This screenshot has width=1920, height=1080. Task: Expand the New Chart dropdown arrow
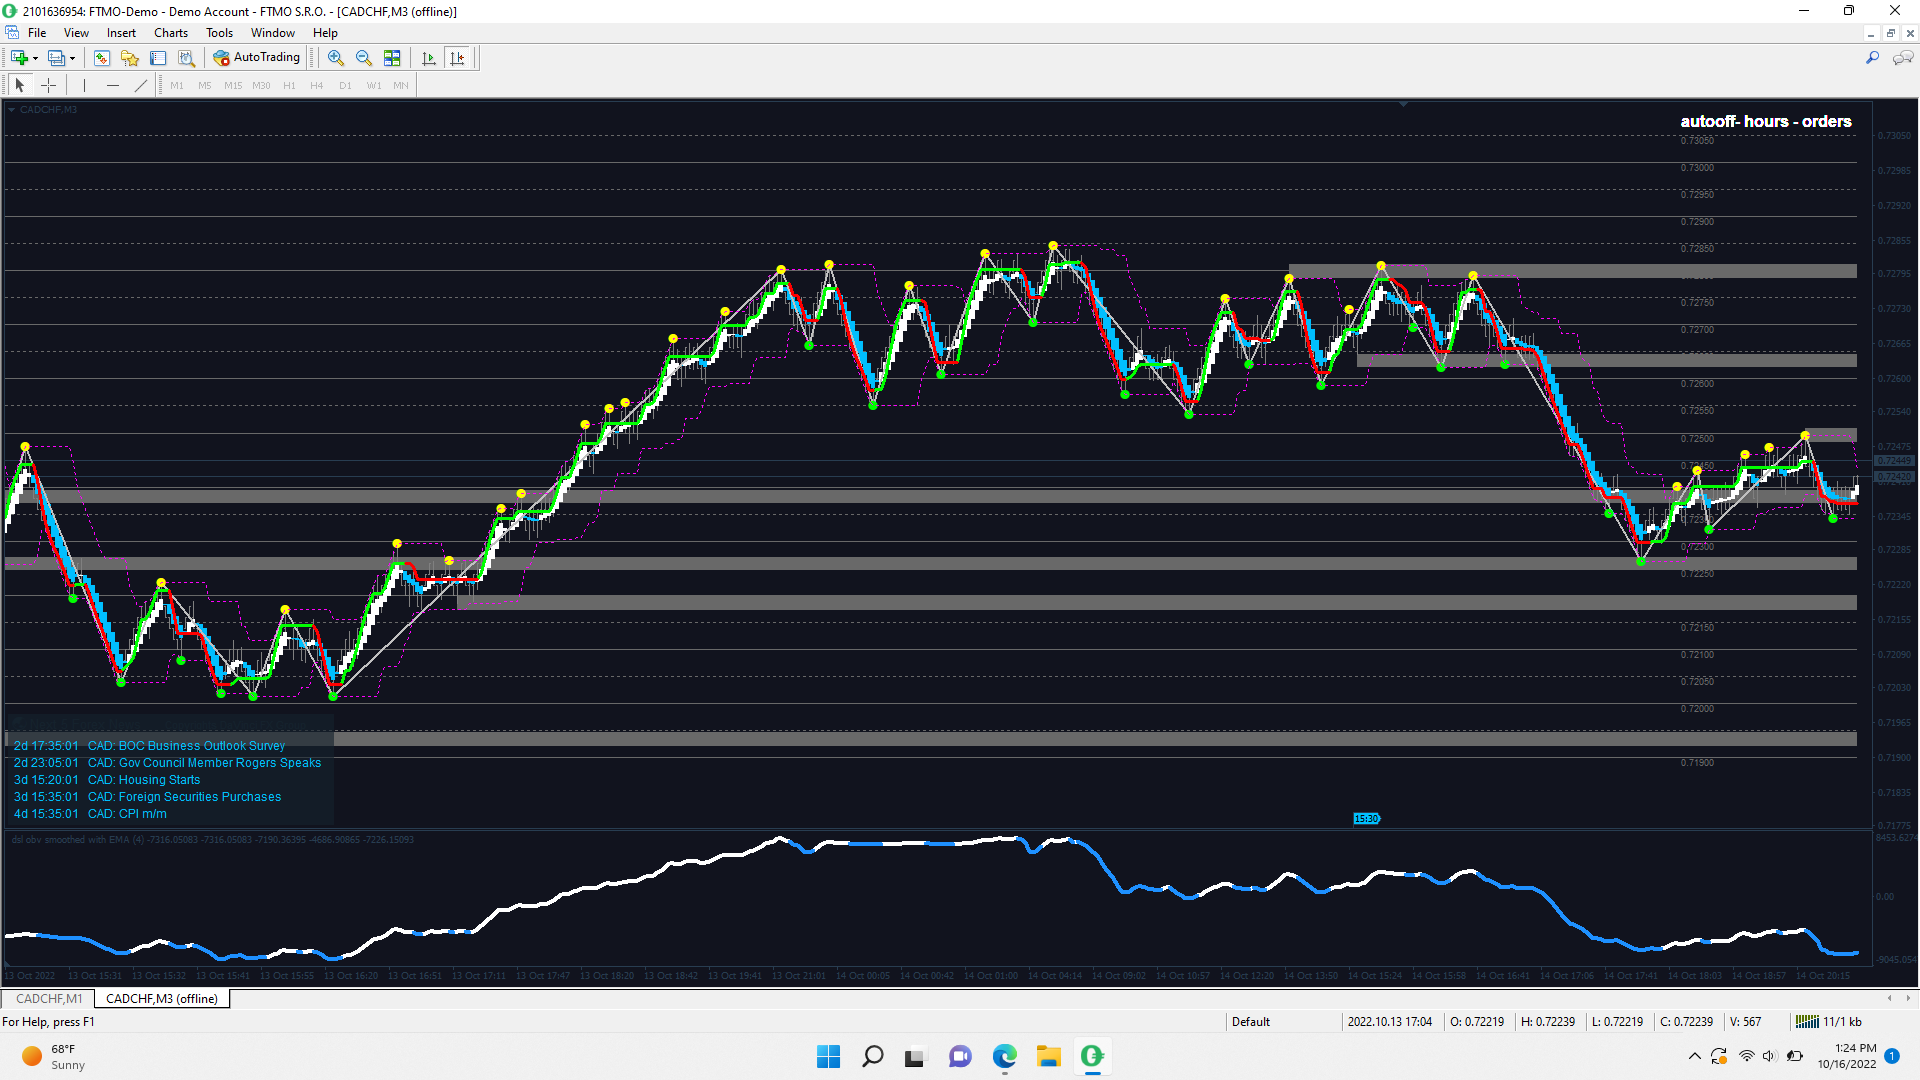tap(35, 58)
